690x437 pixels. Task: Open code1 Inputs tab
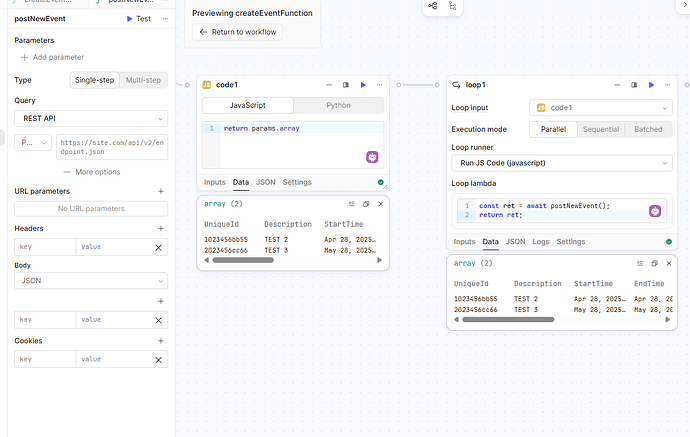pyautogui.click(x=215, y=182)
